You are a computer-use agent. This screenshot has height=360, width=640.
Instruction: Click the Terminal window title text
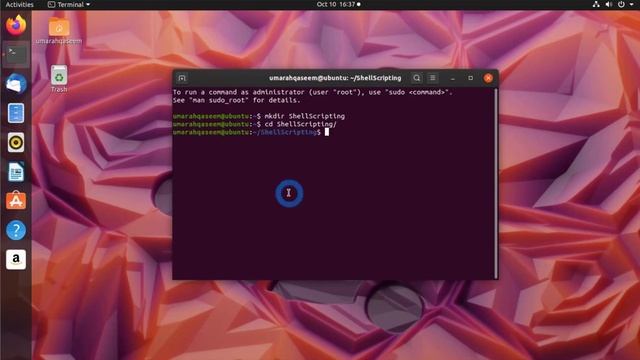(335, 78)
